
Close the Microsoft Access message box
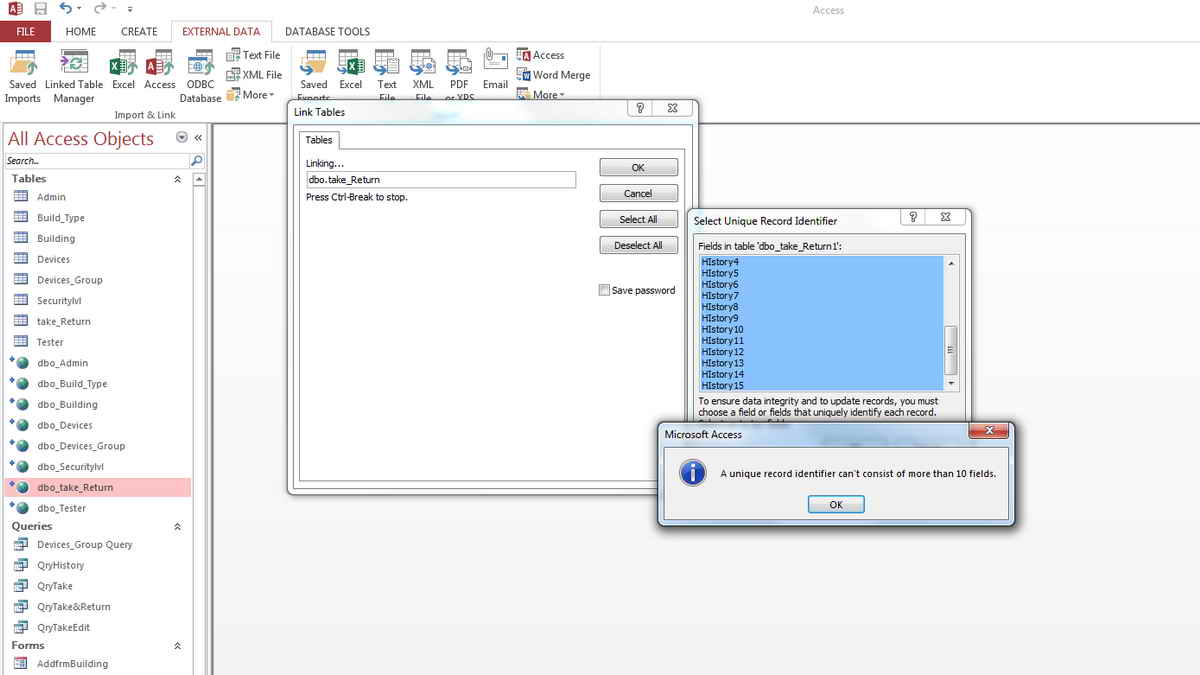point(989,431)
